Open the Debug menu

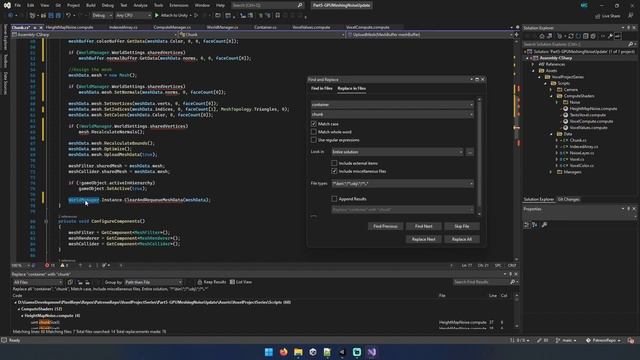coord(108,5)
